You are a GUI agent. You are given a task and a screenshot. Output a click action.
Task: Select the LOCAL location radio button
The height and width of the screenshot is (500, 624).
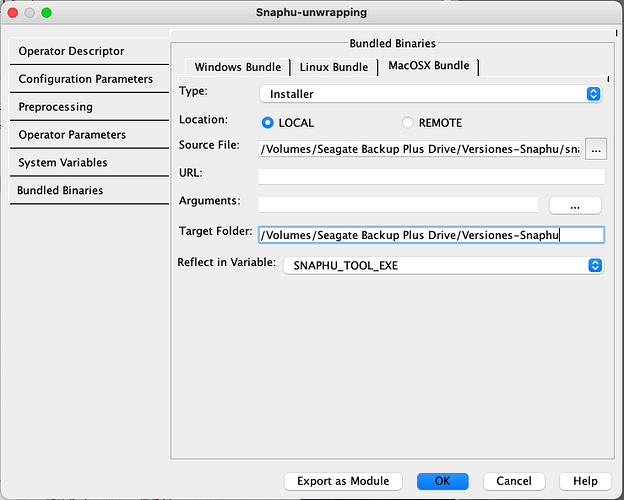click(x=267, y=123)
